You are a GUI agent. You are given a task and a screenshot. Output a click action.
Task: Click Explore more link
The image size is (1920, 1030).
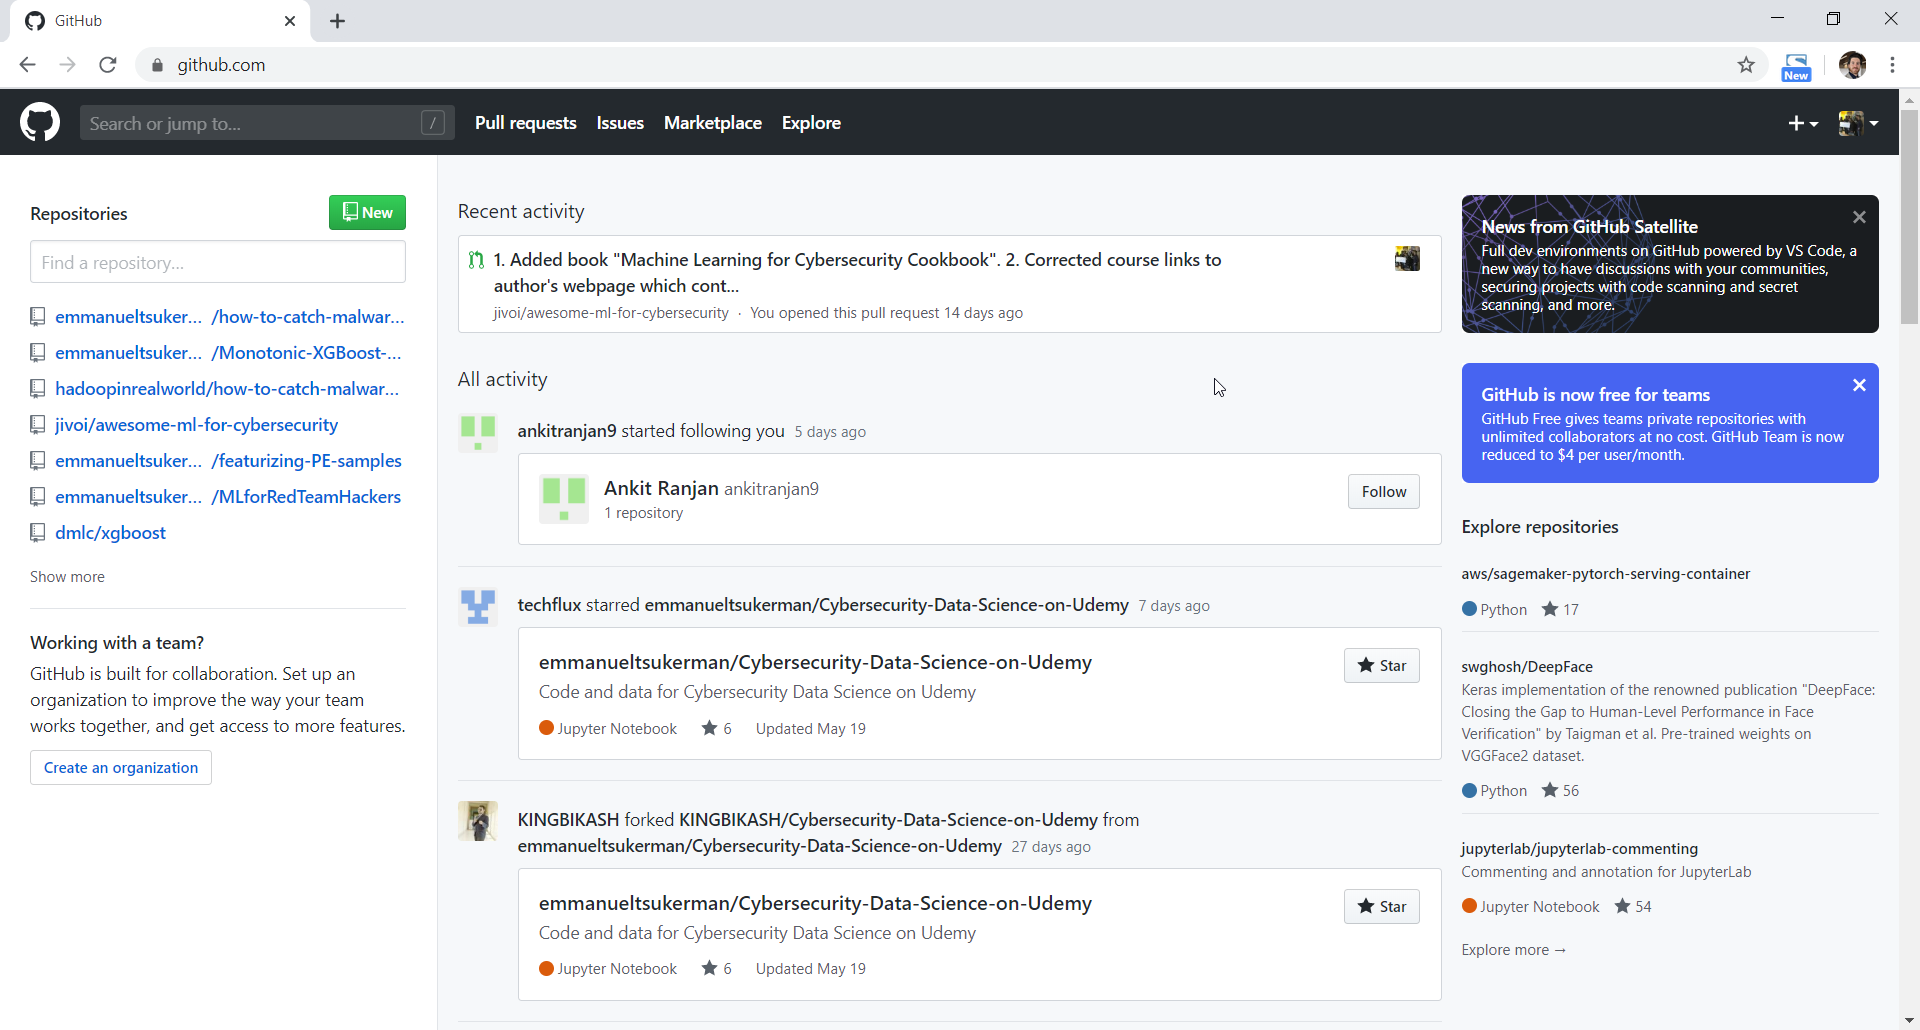1513,950
